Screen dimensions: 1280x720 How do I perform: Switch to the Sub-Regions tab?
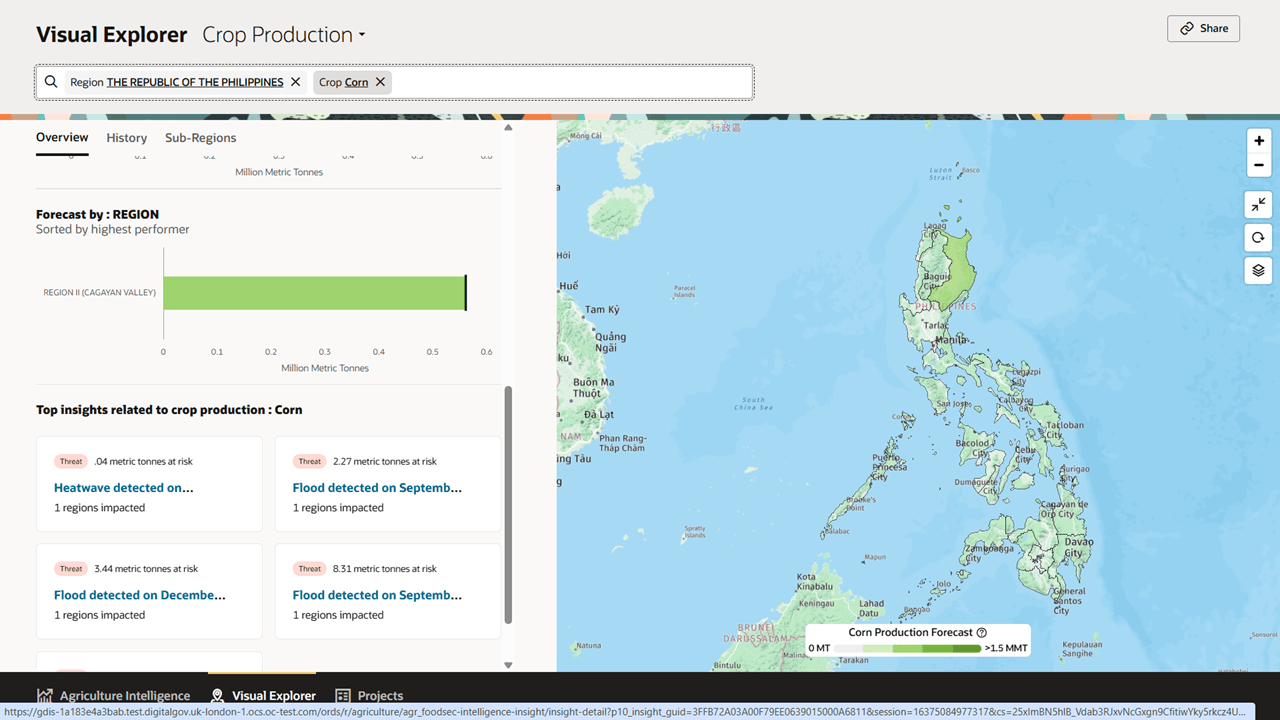click(200, 137)
